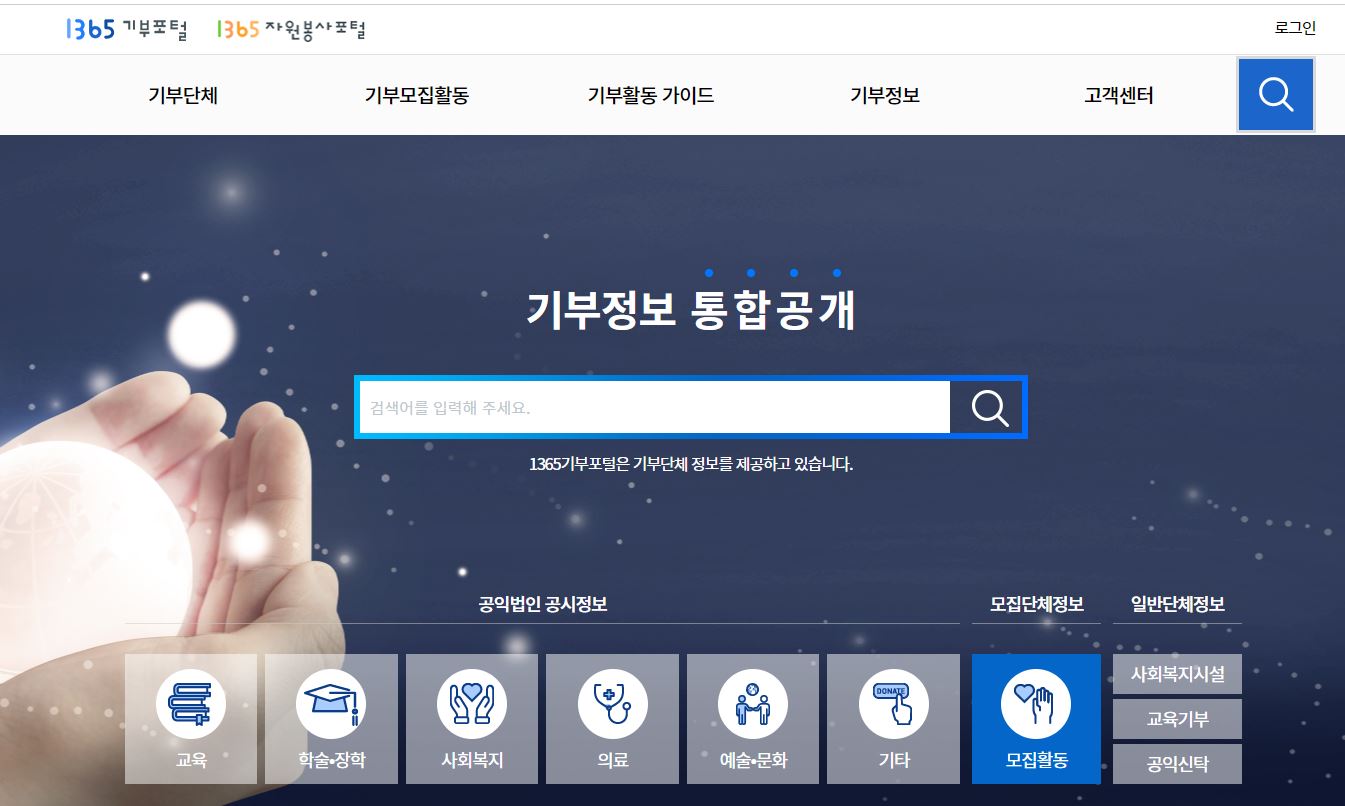Open the 예술·문화 handshake icon tile
Image resolution: width=1345 pixels, height=806 pixels.
pyautogui.click(x=753, y=719)
